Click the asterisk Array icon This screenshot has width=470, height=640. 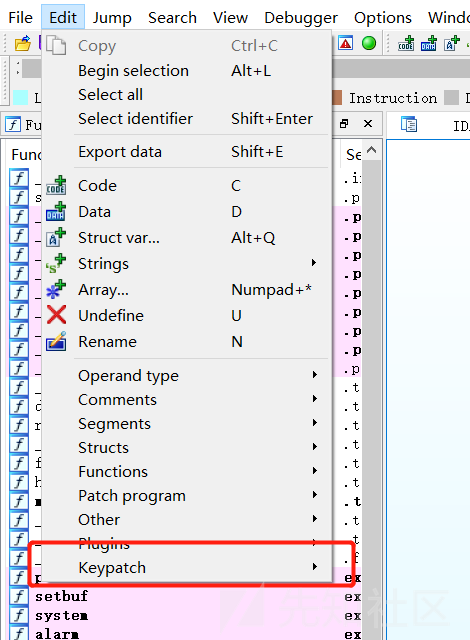[56, 289]
